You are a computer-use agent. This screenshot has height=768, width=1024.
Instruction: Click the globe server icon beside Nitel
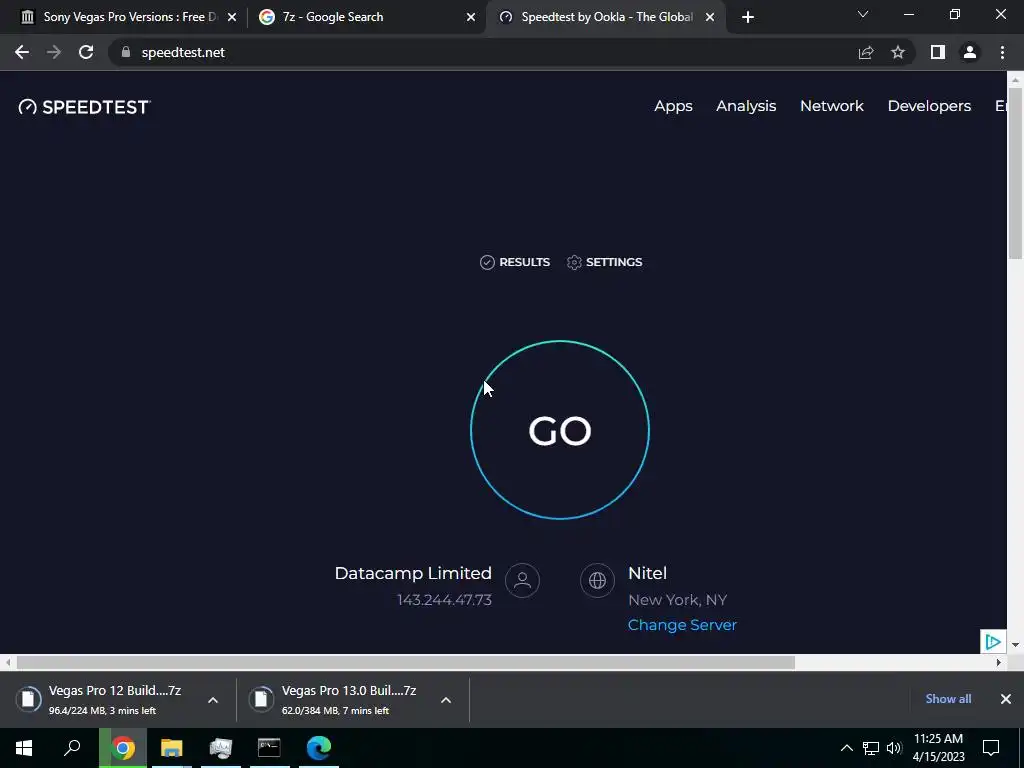click(x=597, y=580)
